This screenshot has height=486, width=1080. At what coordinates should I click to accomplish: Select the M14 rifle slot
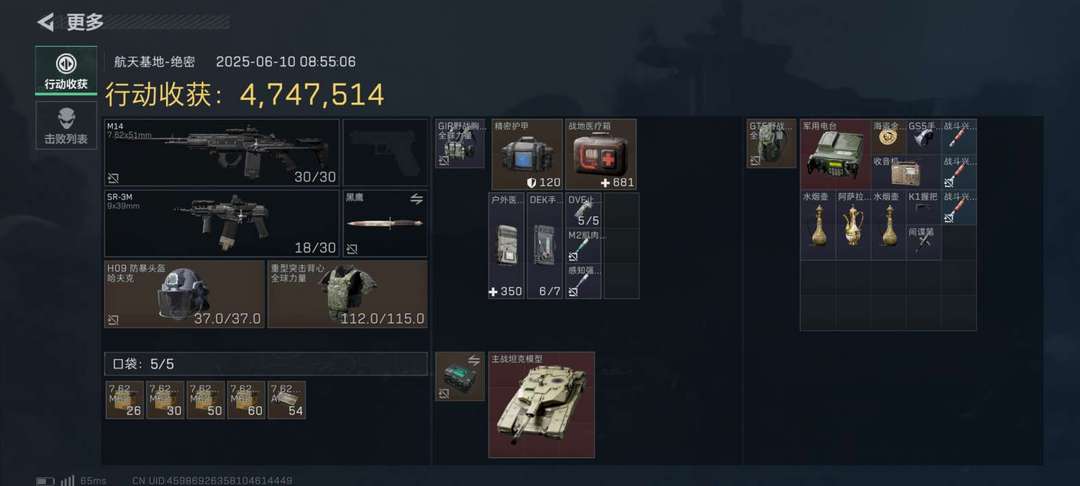[222, 152]
